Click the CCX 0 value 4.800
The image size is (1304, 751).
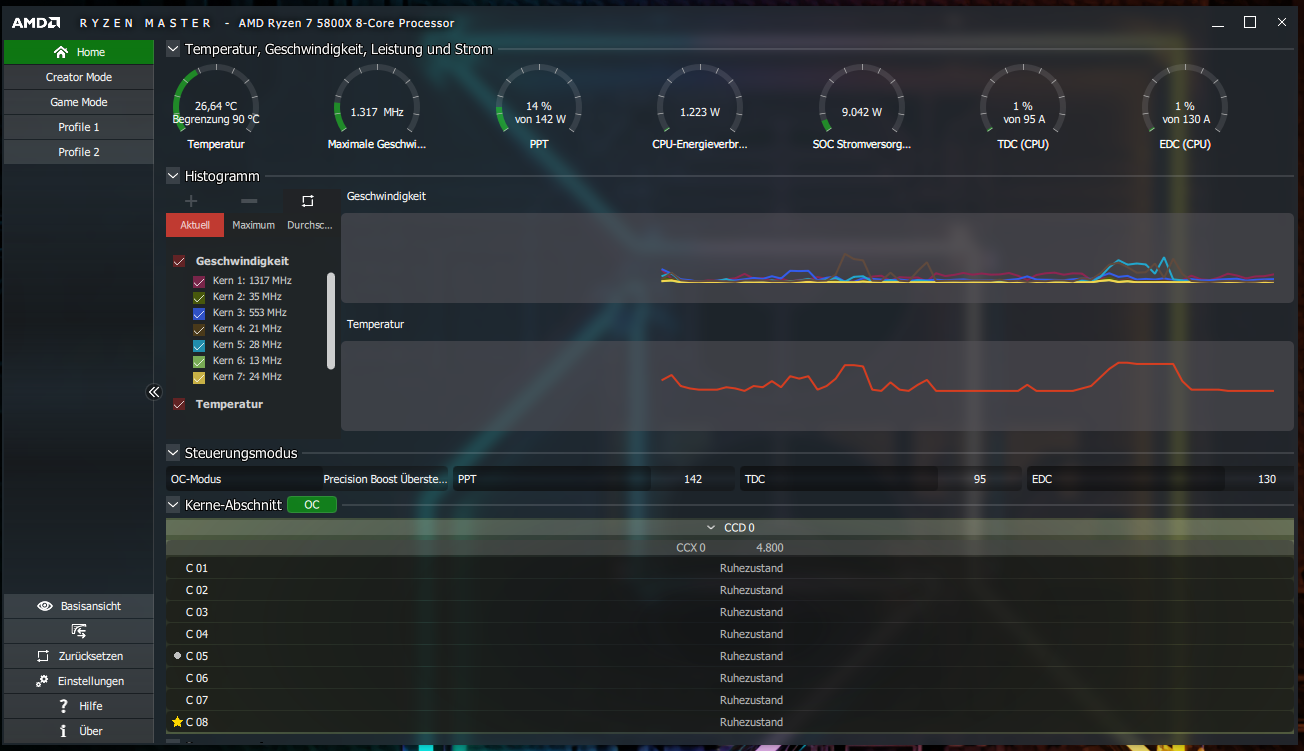(770, 548)
